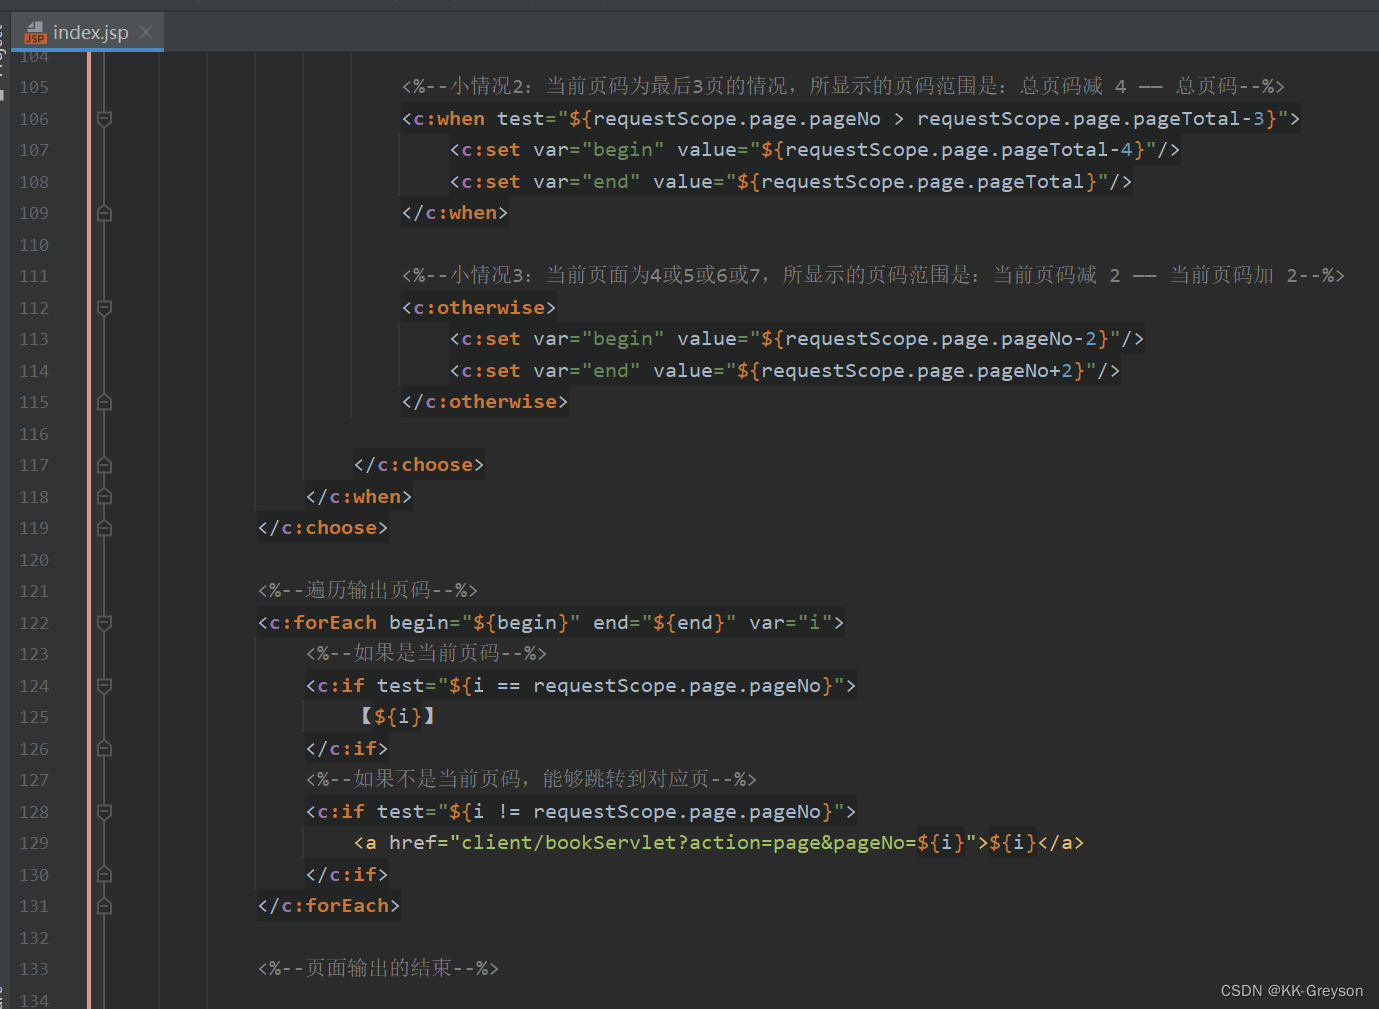This screenshot has width=1379, height=1009.
Task: Click the 小情况2 comment on line 105
Action: 843,87
